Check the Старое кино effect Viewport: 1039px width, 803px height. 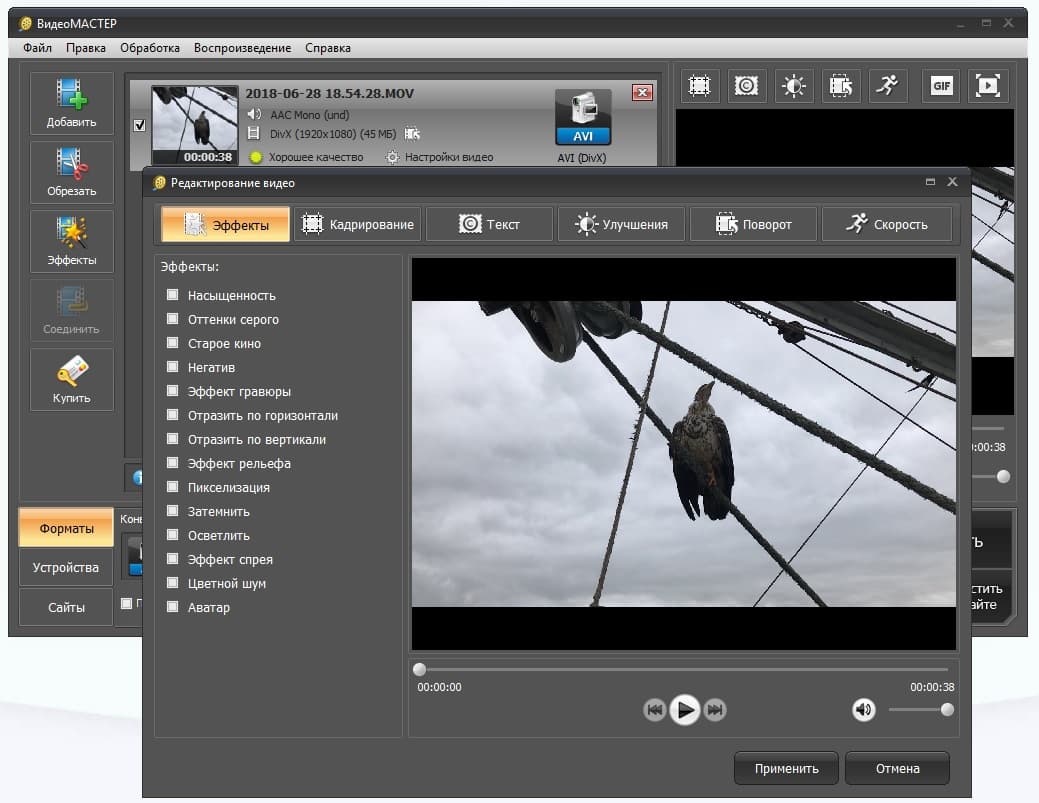tap(172, 343)
